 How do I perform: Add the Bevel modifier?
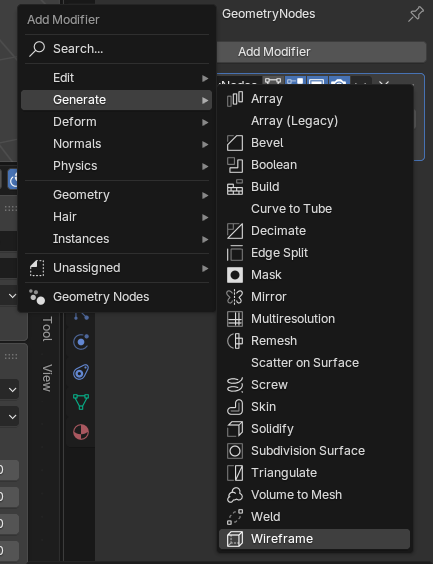pyautogui.click(x=314, y=143)
